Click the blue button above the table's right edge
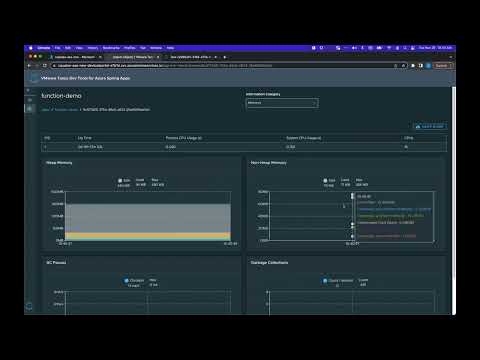 coord(430,126)
